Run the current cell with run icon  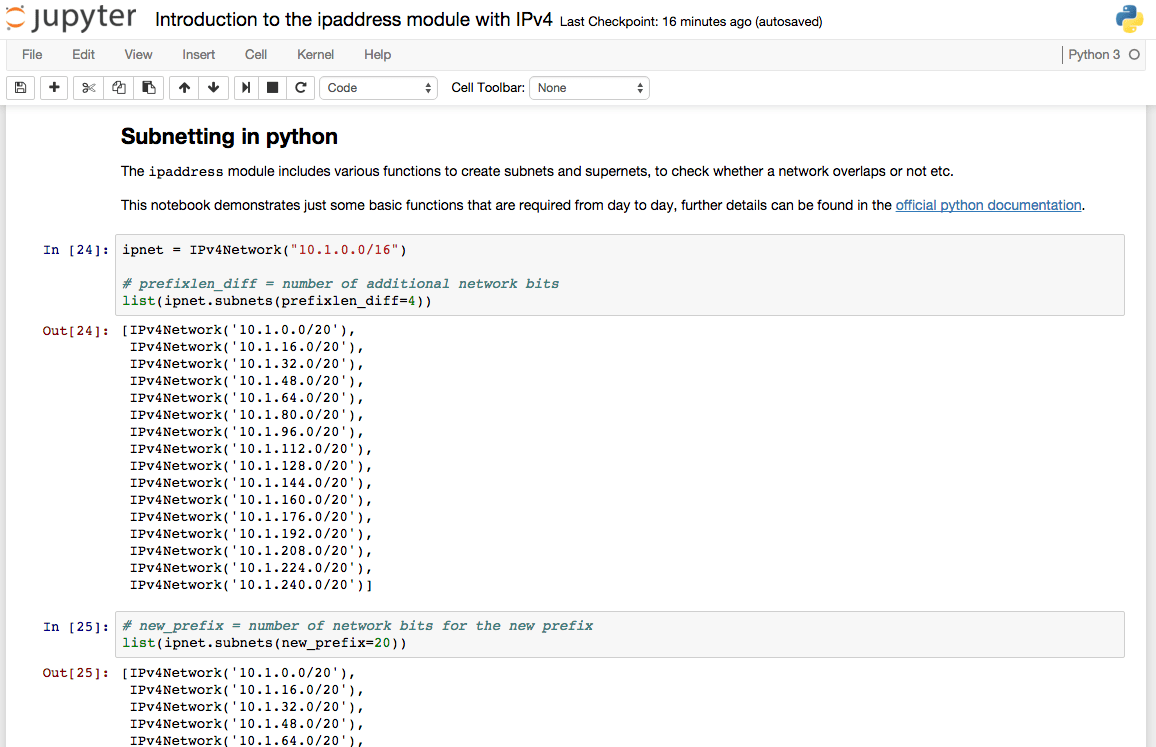(245, 87)
